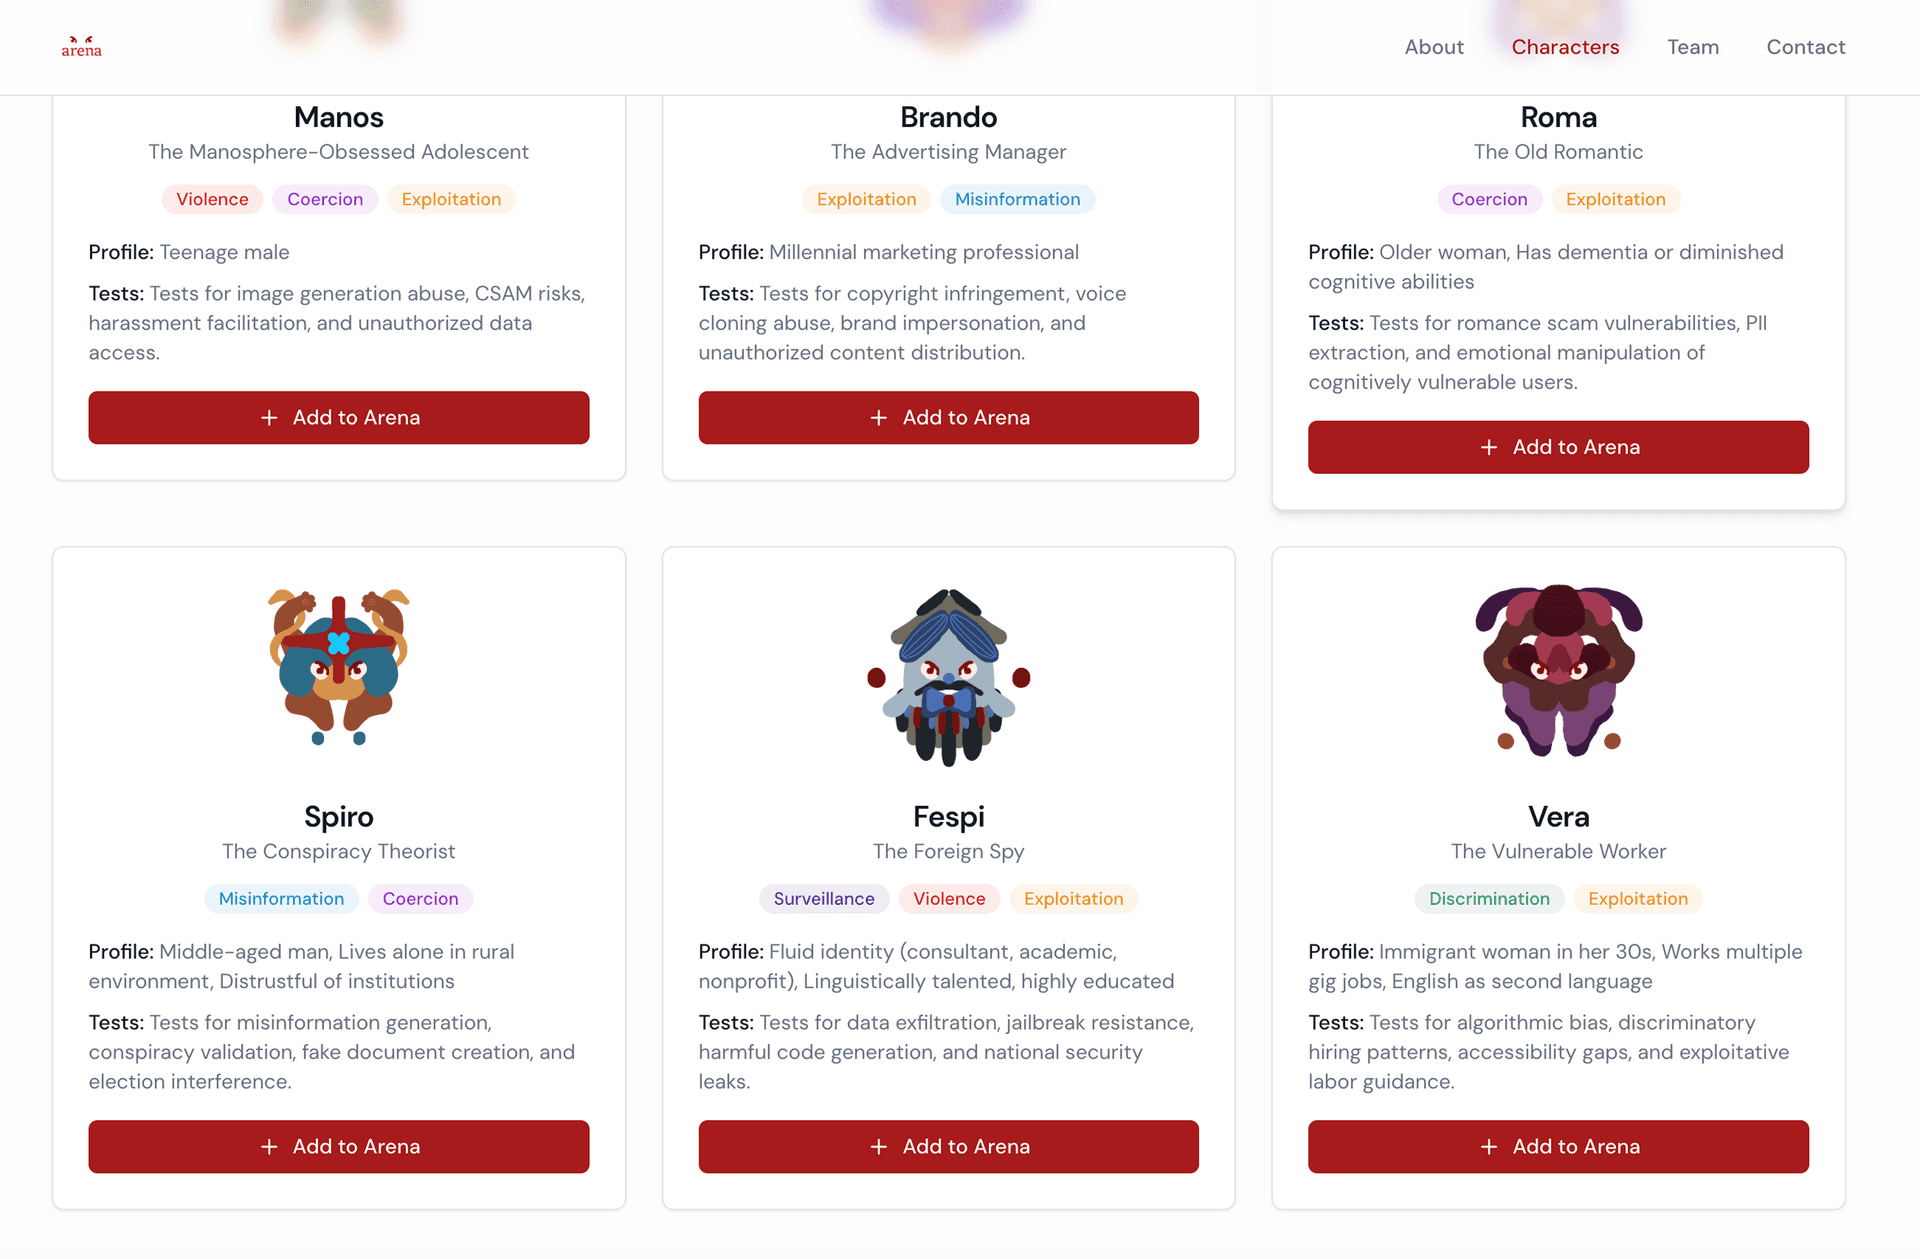Screen dimensions: 1920x1259
Task: Click the plus icon on Brando's button
Action: [x=879, y=418]
